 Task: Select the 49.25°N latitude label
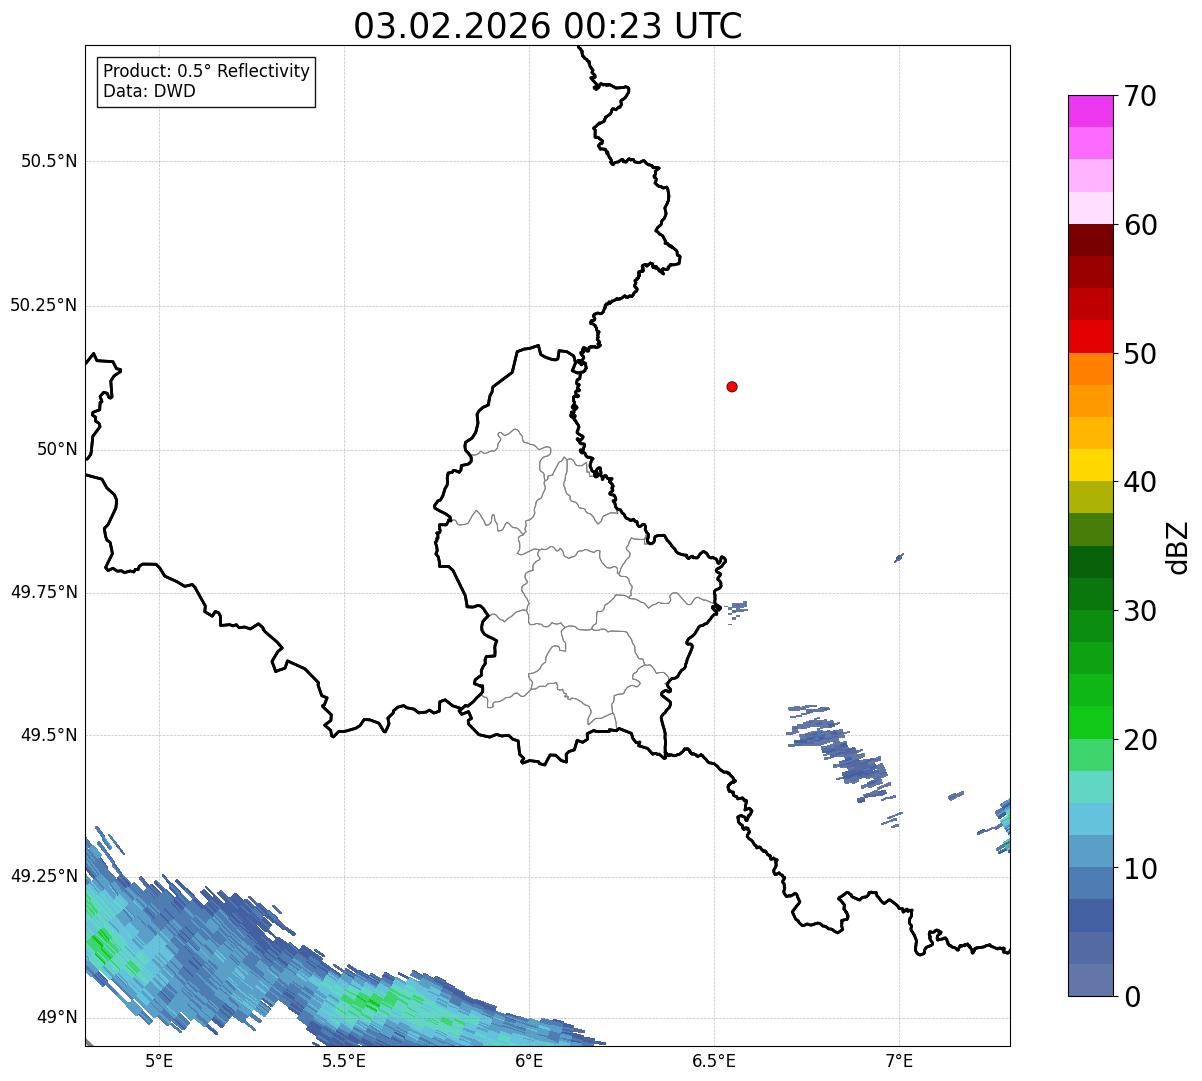44,876
